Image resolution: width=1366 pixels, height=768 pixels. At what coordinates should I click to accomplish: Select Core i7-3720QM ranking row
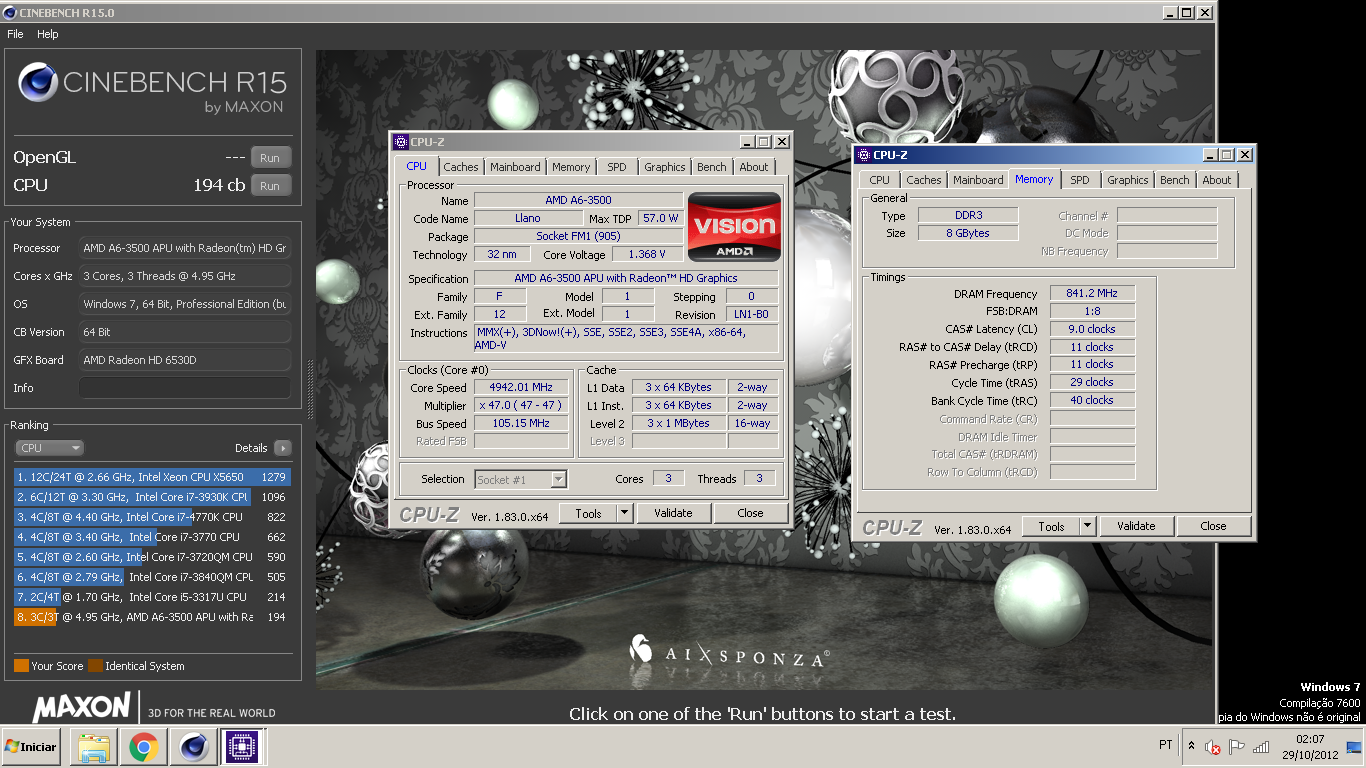152,557
